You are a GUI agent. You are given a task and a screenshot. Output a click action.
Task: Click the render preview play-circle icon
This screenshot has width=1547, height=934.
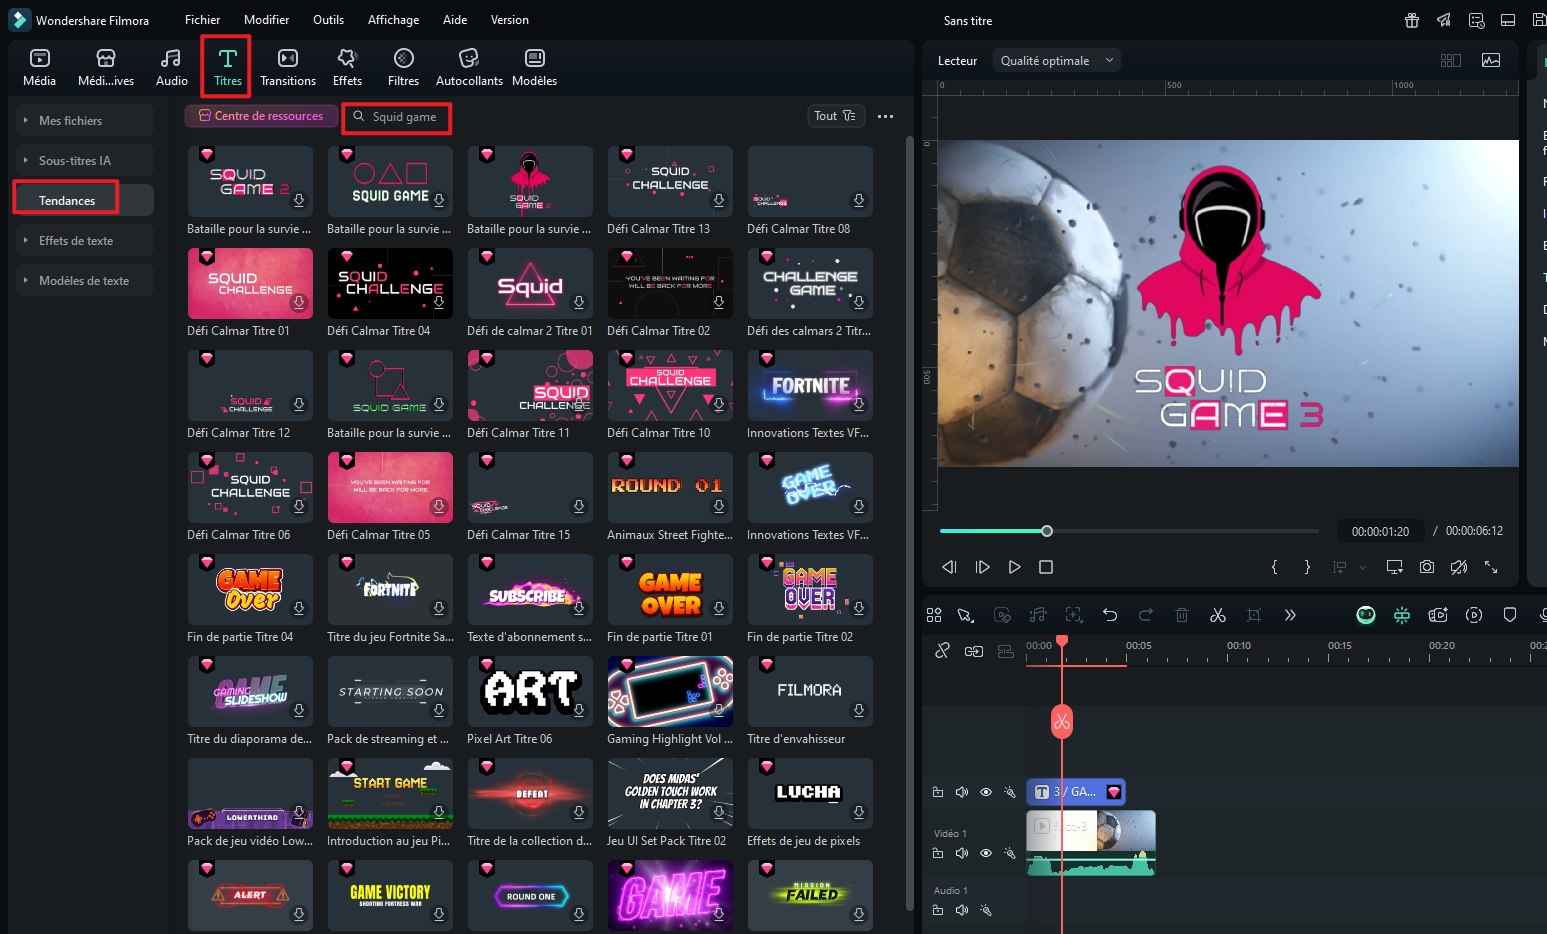[1474, 615]
